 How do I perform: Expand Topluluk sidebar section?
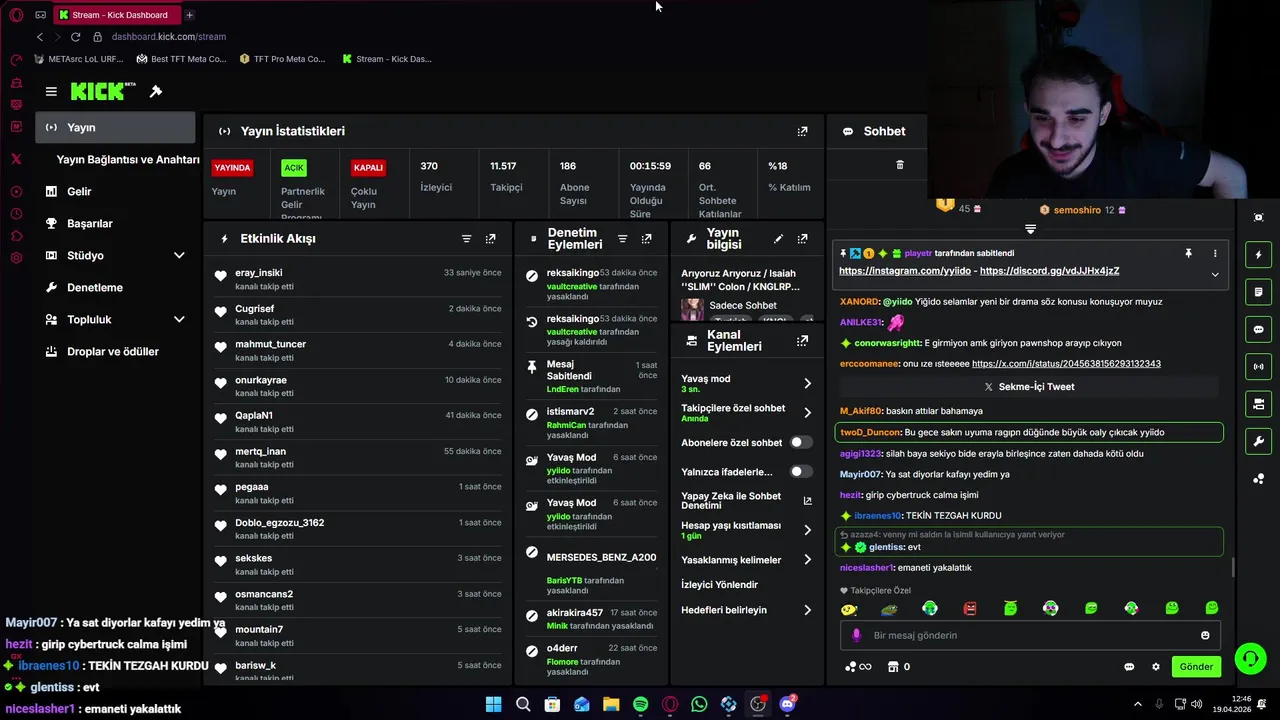179,319
